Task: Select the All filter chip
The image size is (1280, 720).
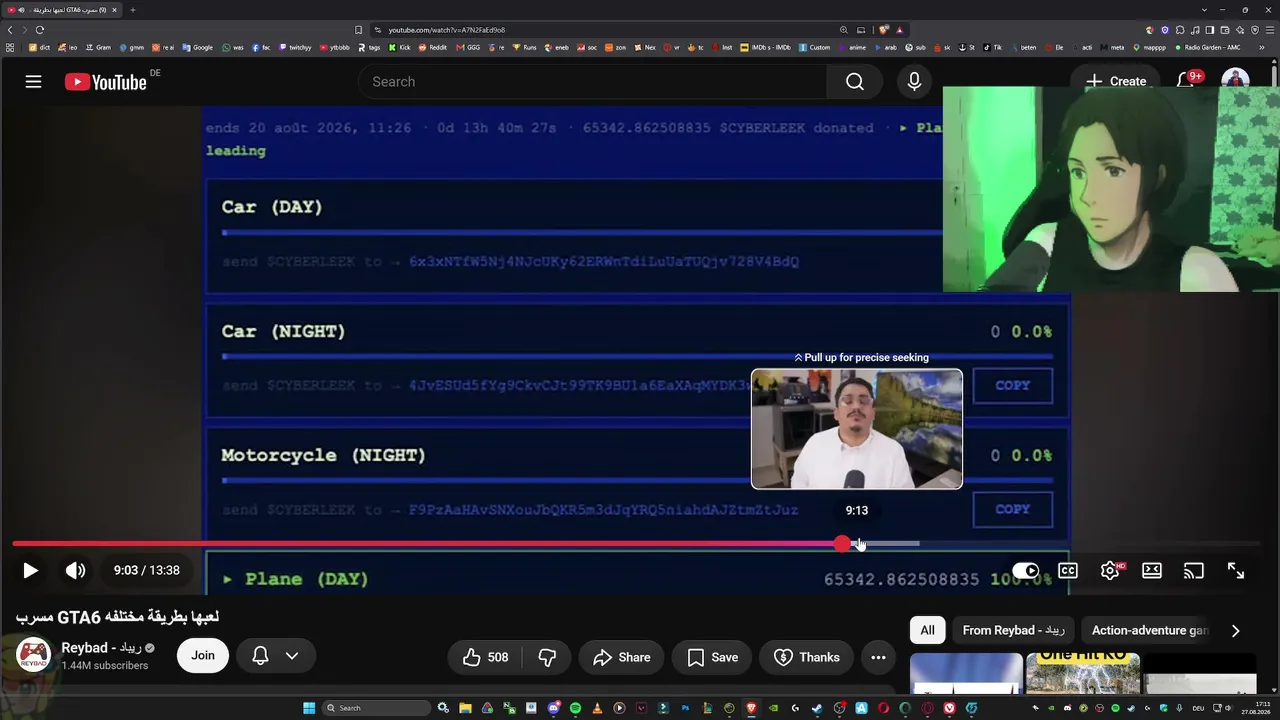Action: pos(927,630)
